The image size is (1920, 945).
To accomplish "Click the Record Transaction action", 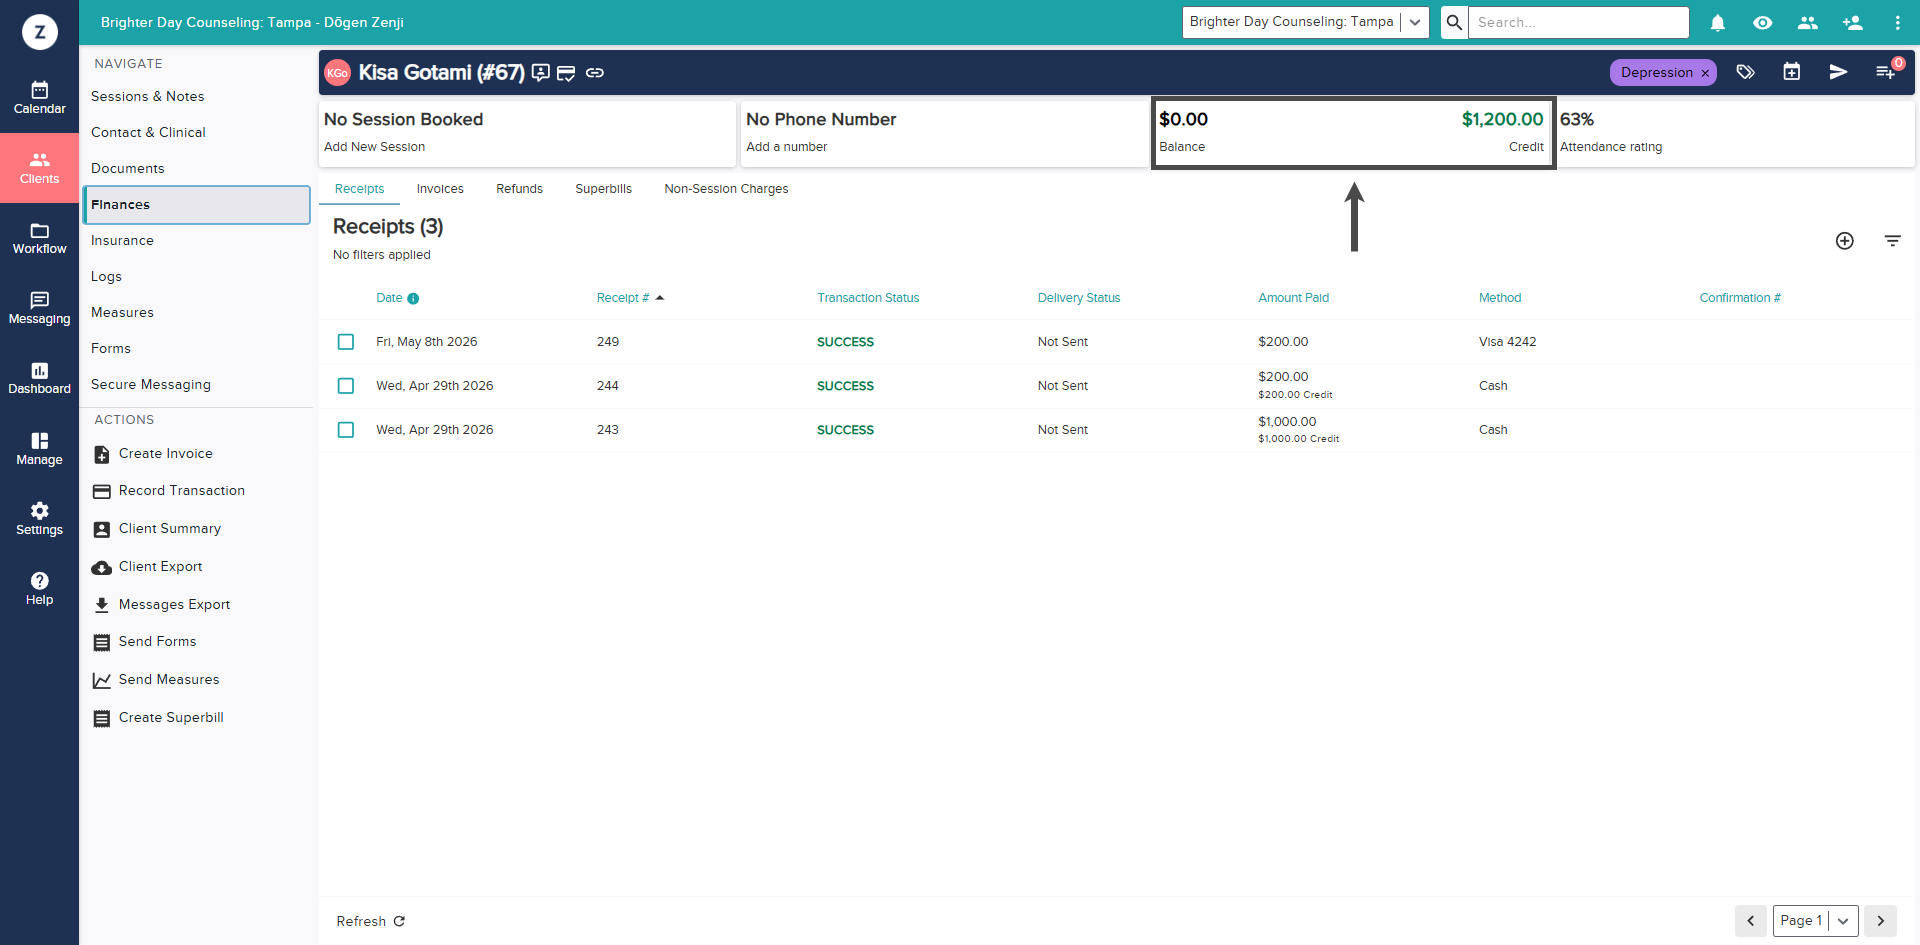I will 169,491.
